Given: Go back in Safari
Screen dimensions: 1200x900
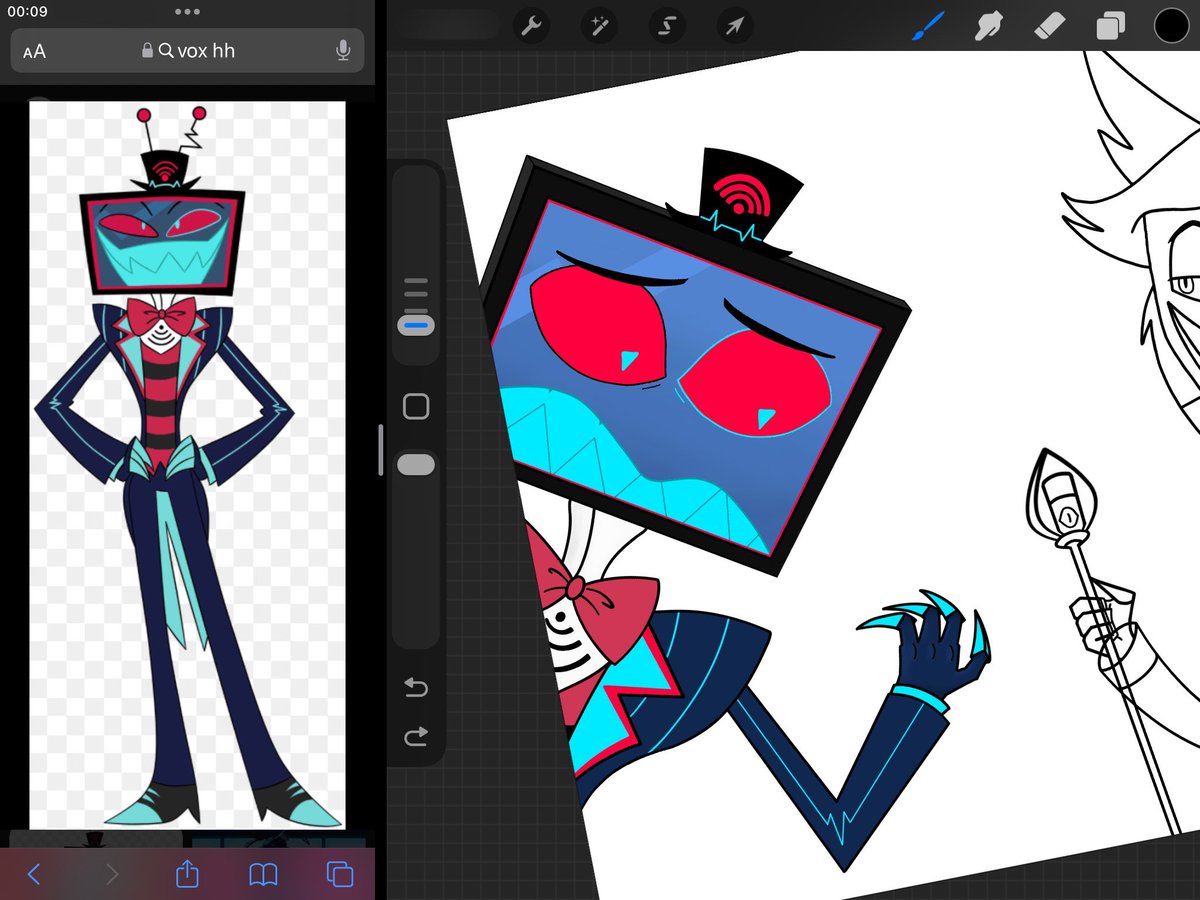Looking at the screenshot, I should coord(34,875).
